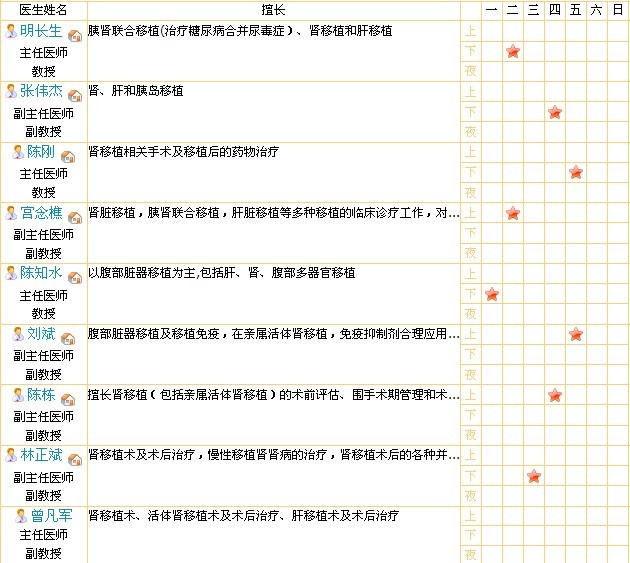
Task: Click the 擅长 column header
Action: pos(273,10)
